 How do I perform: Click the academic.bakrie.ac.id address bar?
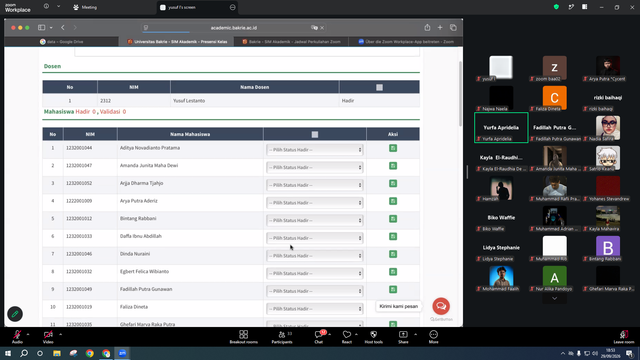pos(233,28)
